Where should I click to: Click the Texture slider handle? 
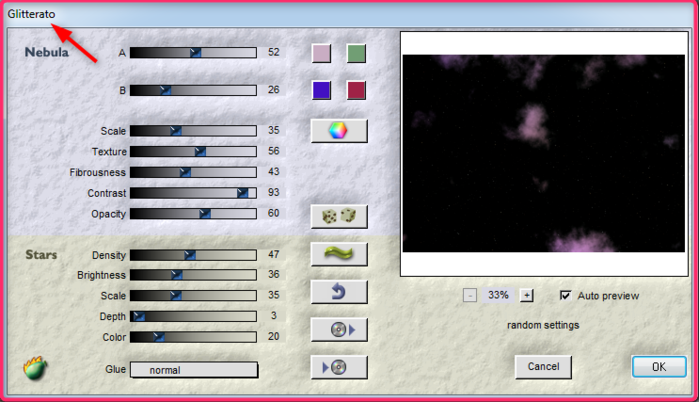tap(200, 152)
